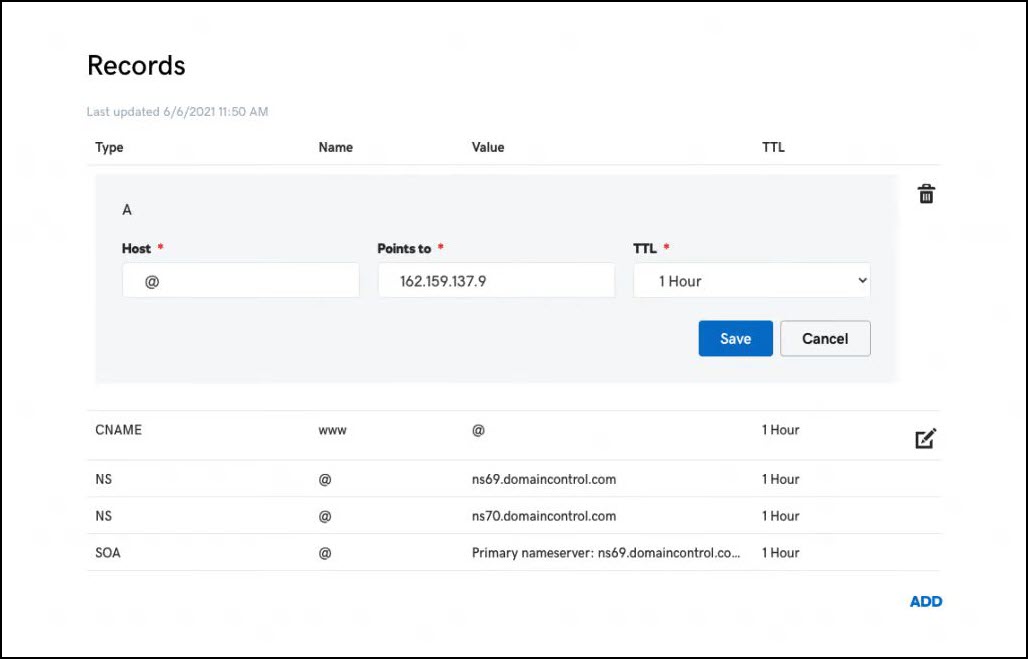Click the Save button
This screenshot has height=659, width=1028.
[736, 338]
